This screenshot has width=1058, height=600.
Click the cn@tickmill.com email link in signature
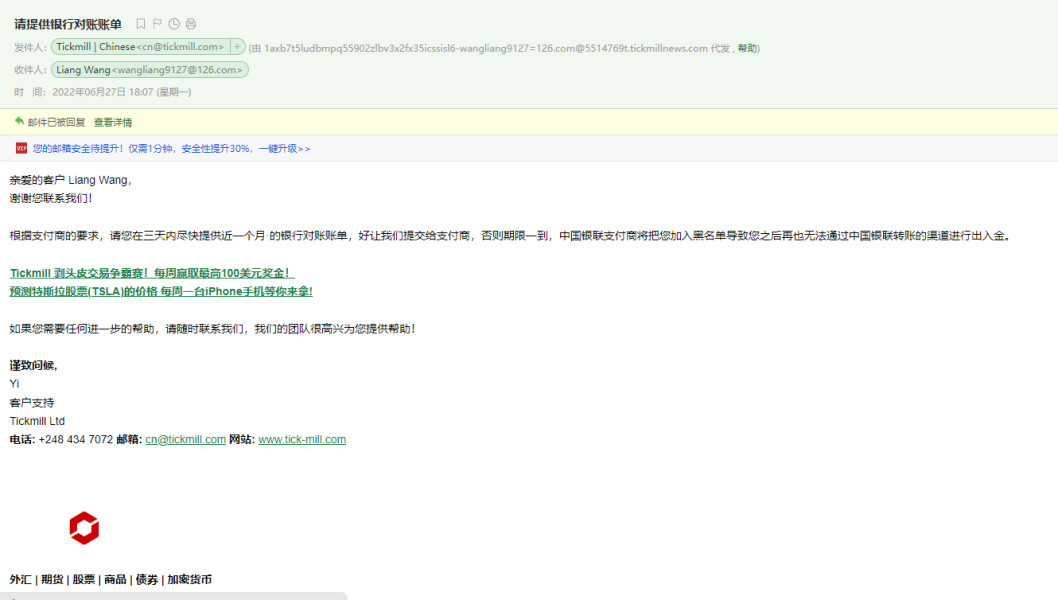click(x=186, y=439)
